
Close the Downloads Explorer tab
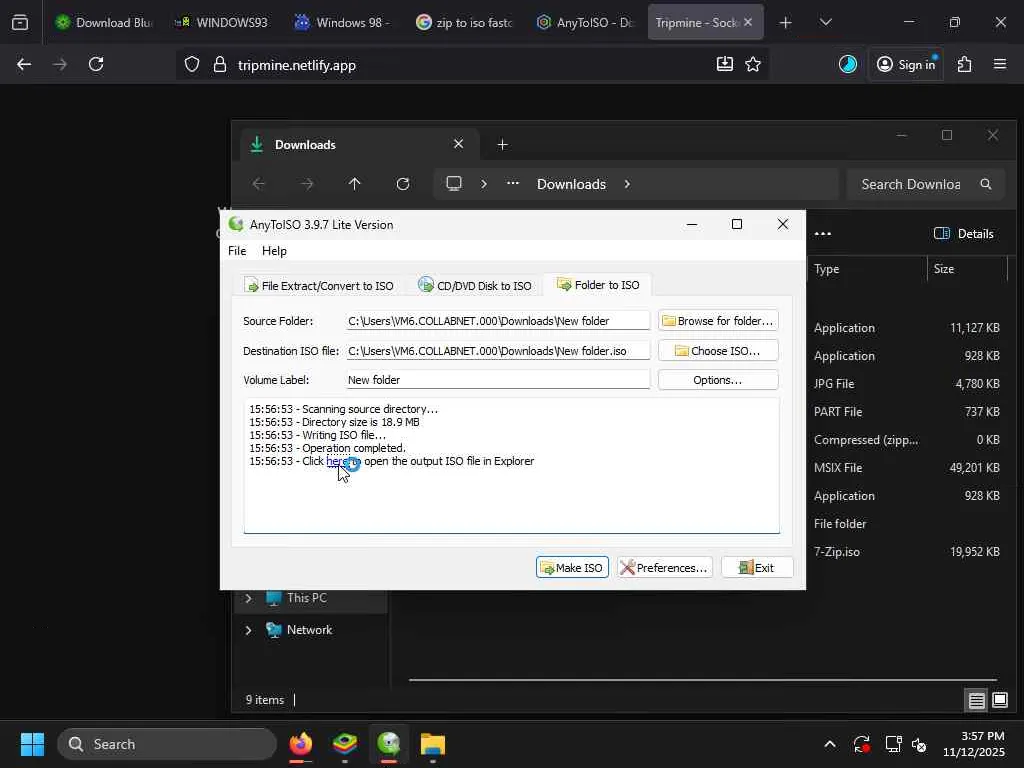[458, 144]
